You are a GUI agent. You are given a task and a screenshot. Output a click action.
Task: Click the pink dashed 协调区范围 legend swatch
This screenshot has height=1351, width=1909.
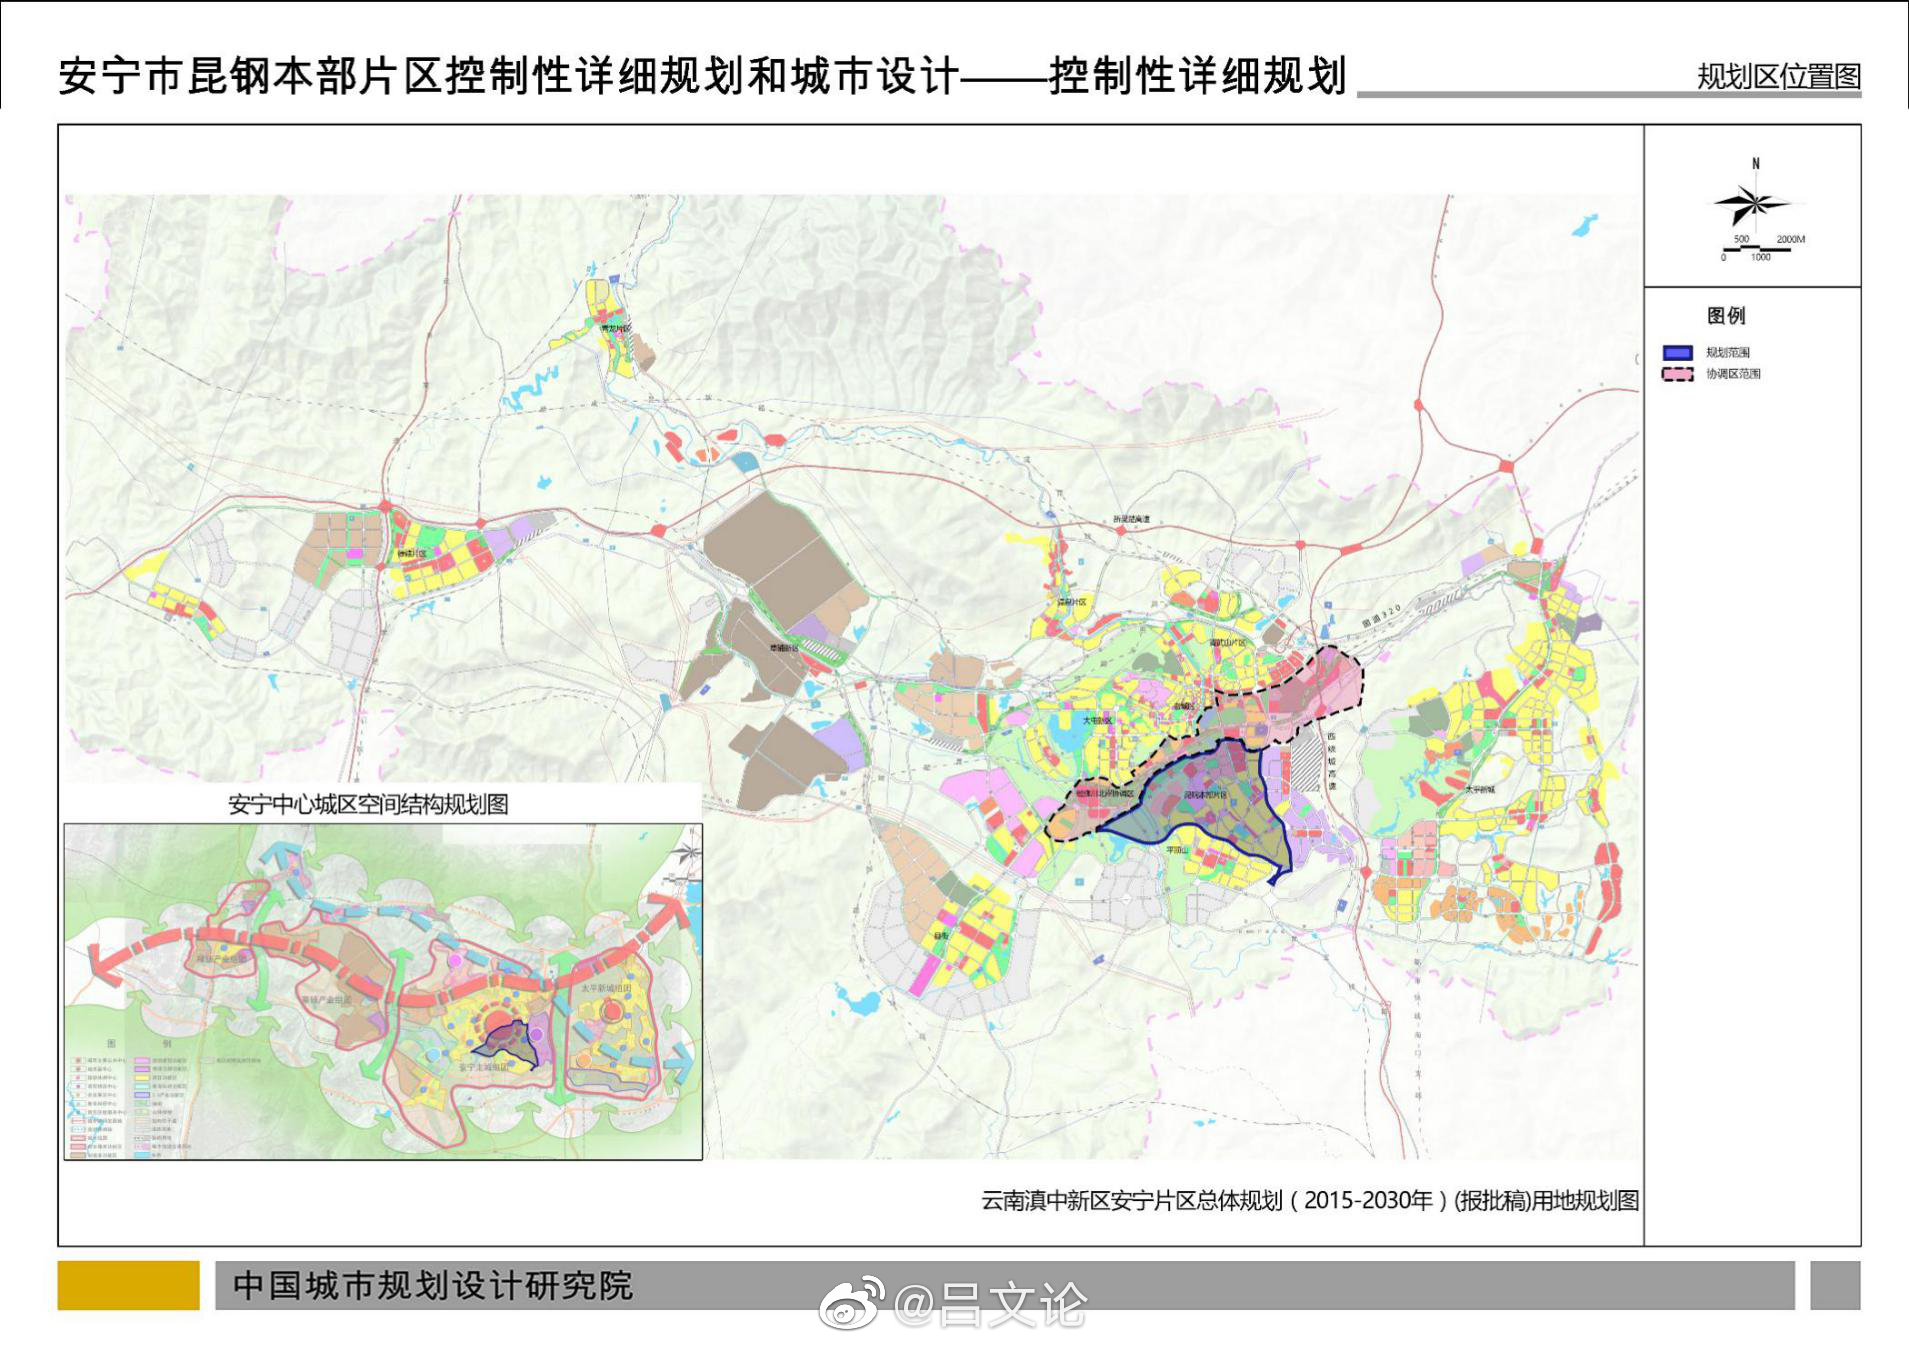click(1677, 374)
